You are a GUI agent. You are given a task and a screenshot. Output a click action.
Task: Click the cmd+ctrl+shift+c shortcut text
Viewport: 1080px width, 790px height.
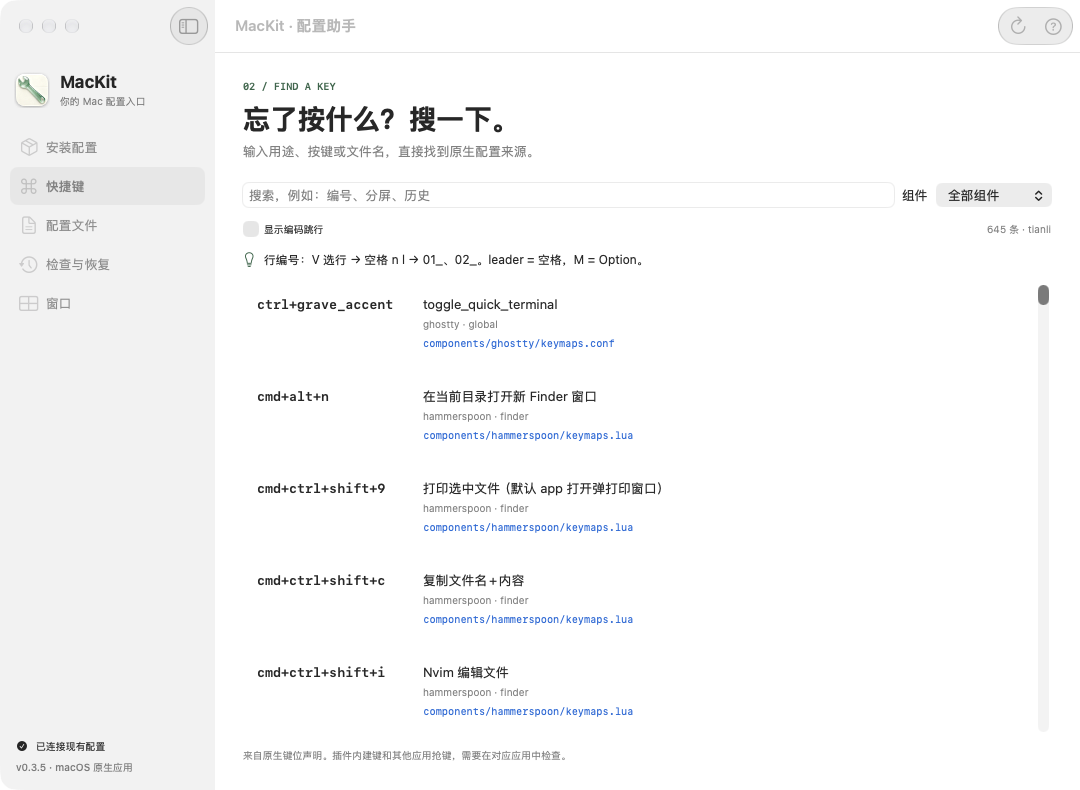click(x=321, y=581)
